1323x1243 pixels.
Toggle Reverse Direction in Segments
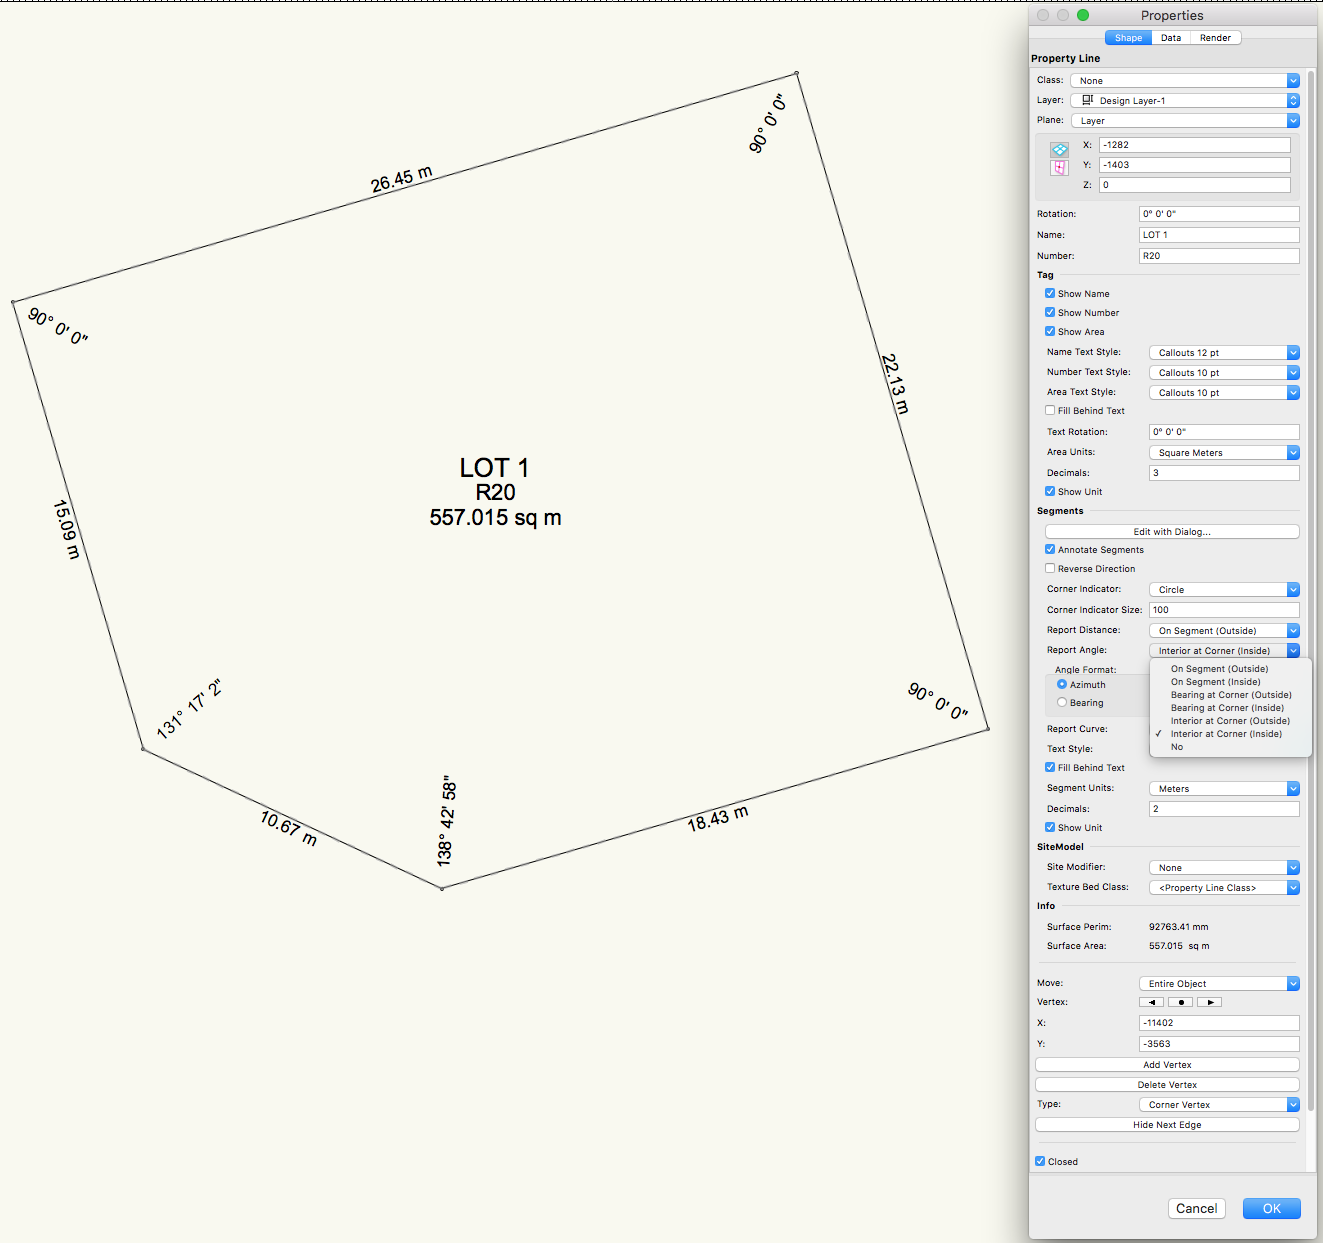(x=1050, y=568)
